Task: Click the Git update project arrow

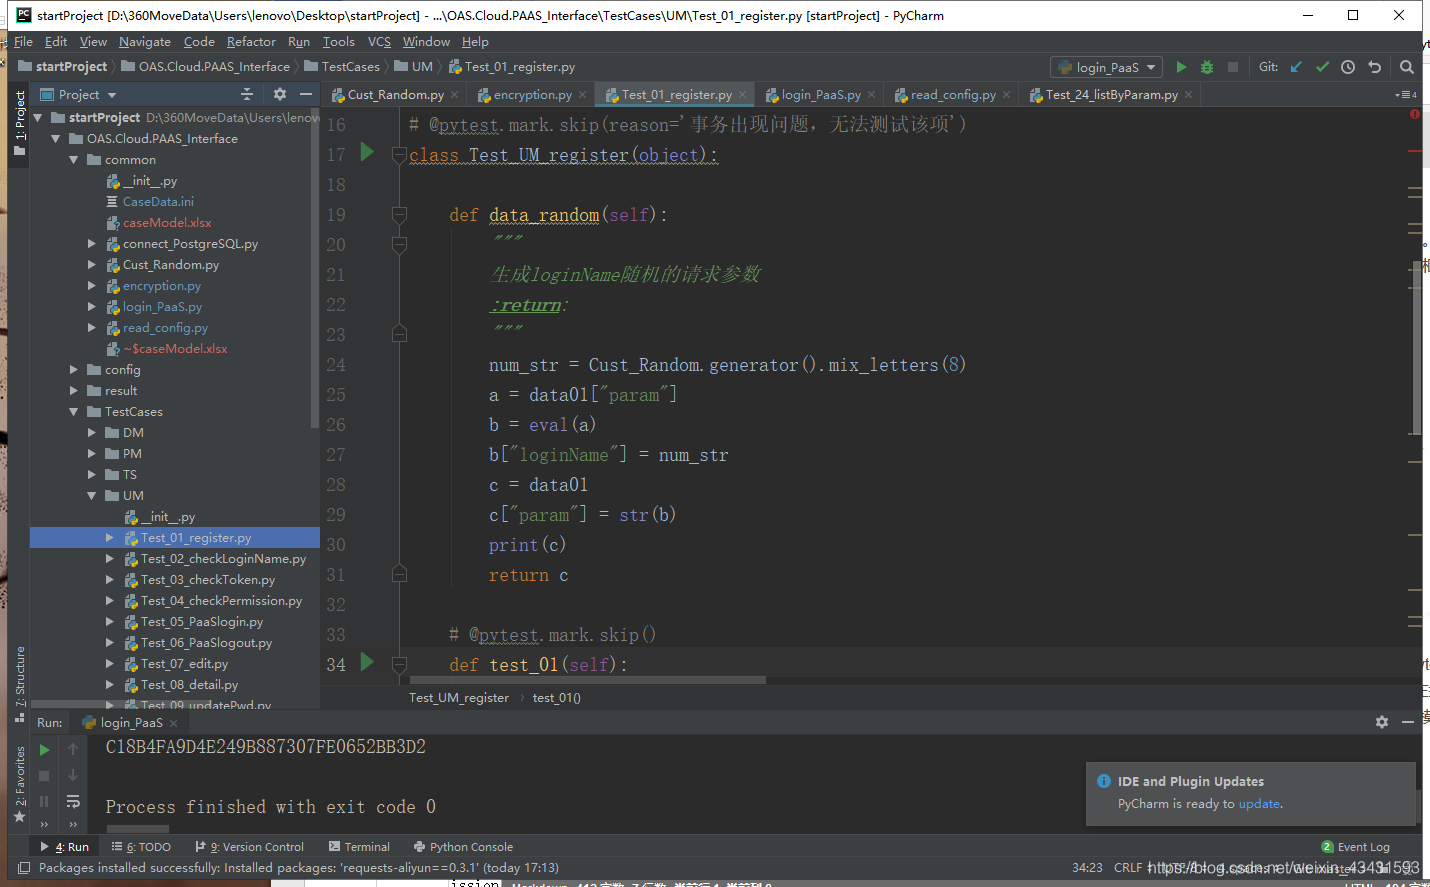Action: click(1296, 67)
